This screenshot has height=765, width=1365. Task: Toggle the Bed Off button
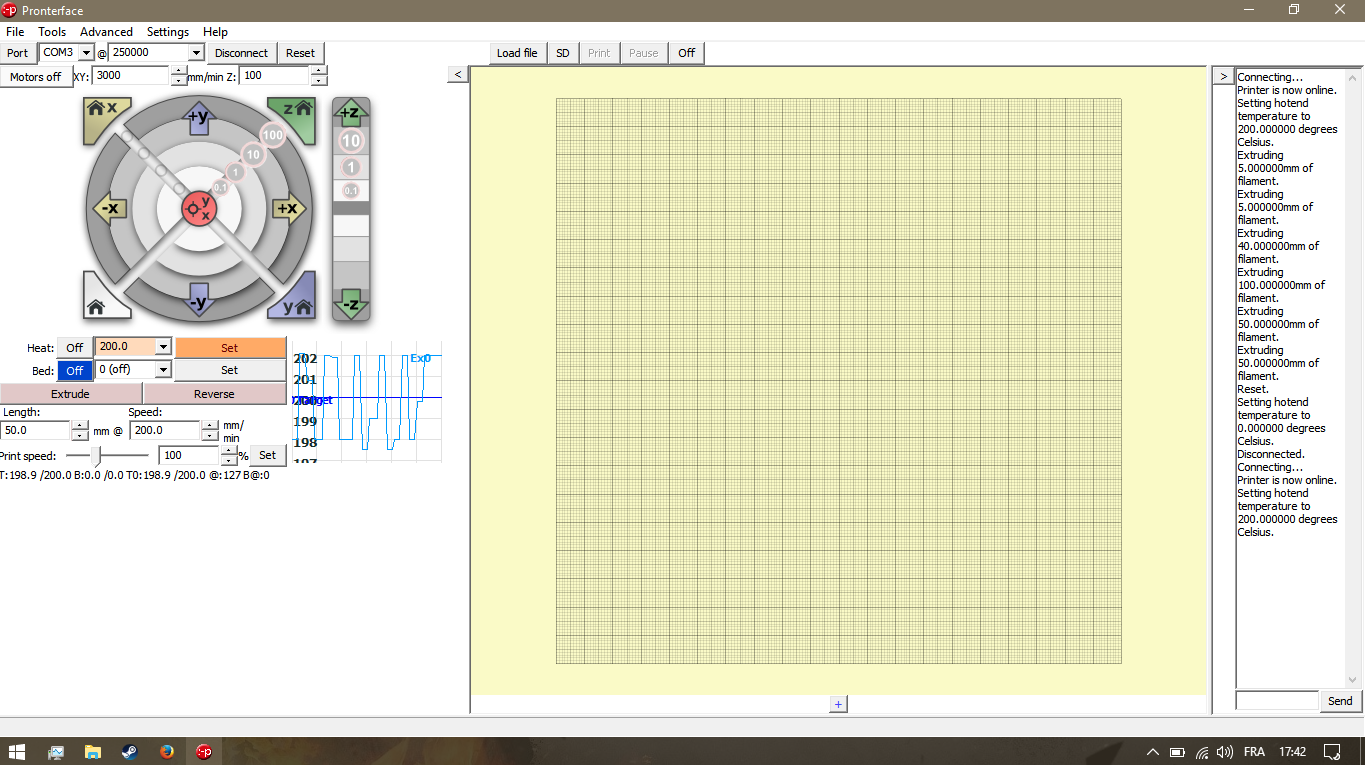pyautogui.click(x=74, y=370)
